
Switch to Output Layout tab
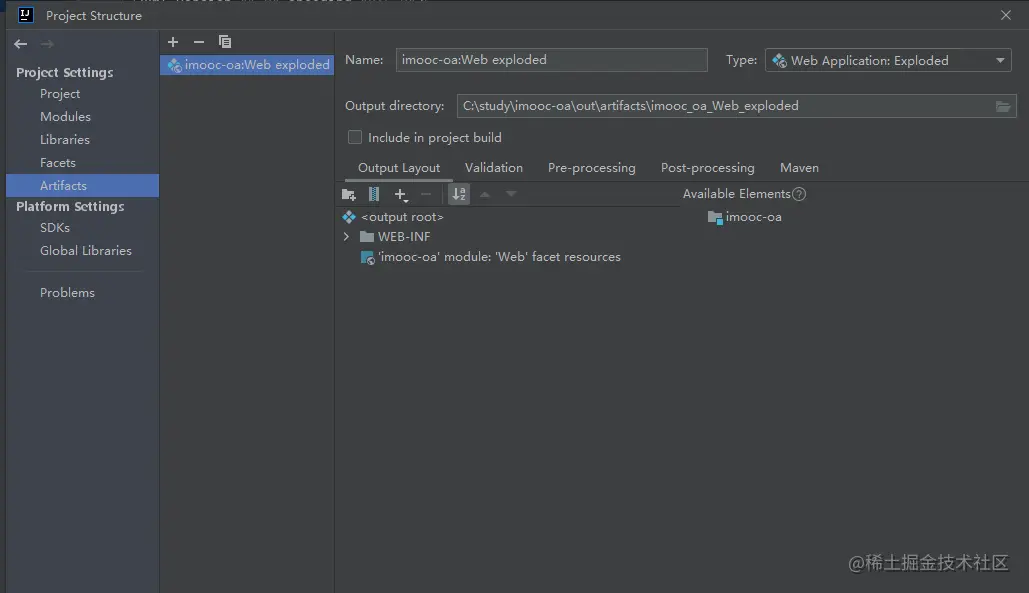(x=398, y=168)
